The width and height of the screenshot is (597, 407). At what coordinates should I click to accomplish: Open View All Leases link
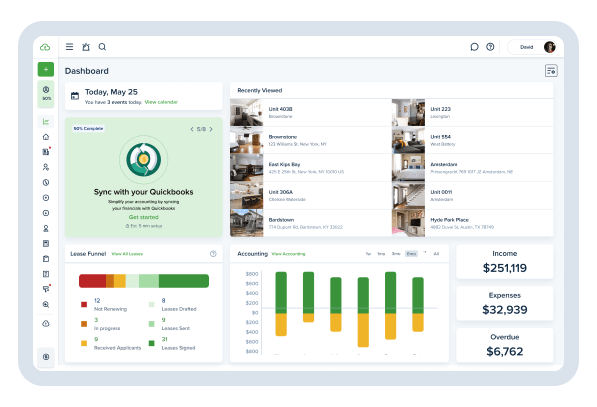coord(127,254)
